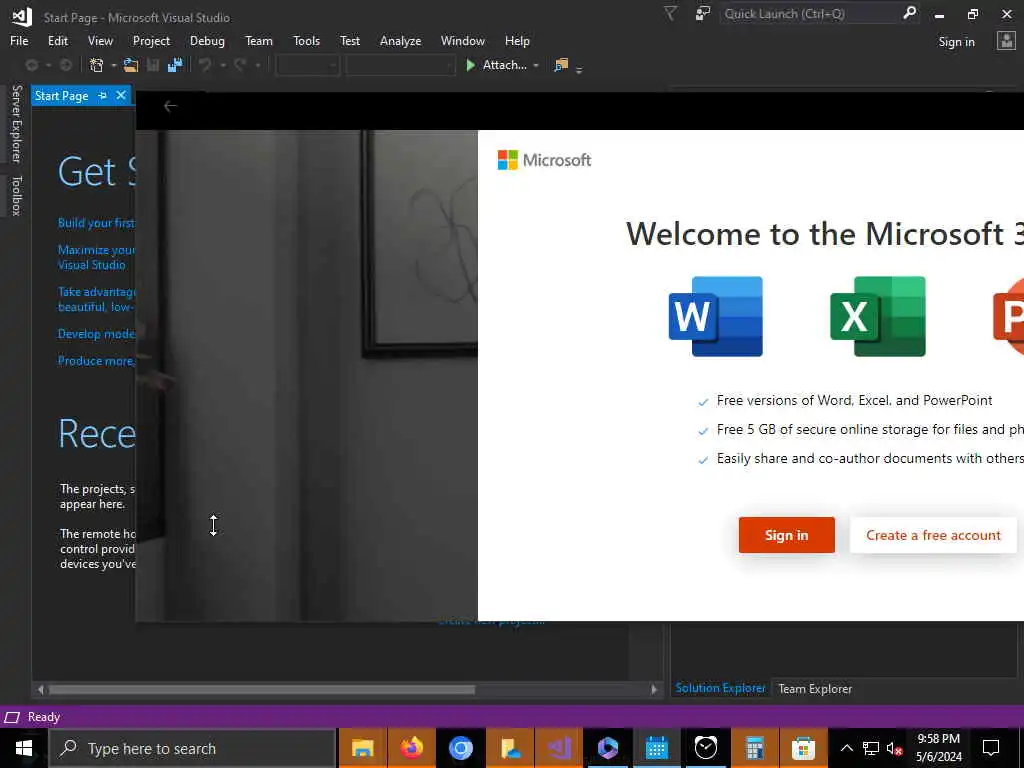Toggle pin on the Start Page tab
Viewport: 1024px width, 768px height.
tap(102, 96)
